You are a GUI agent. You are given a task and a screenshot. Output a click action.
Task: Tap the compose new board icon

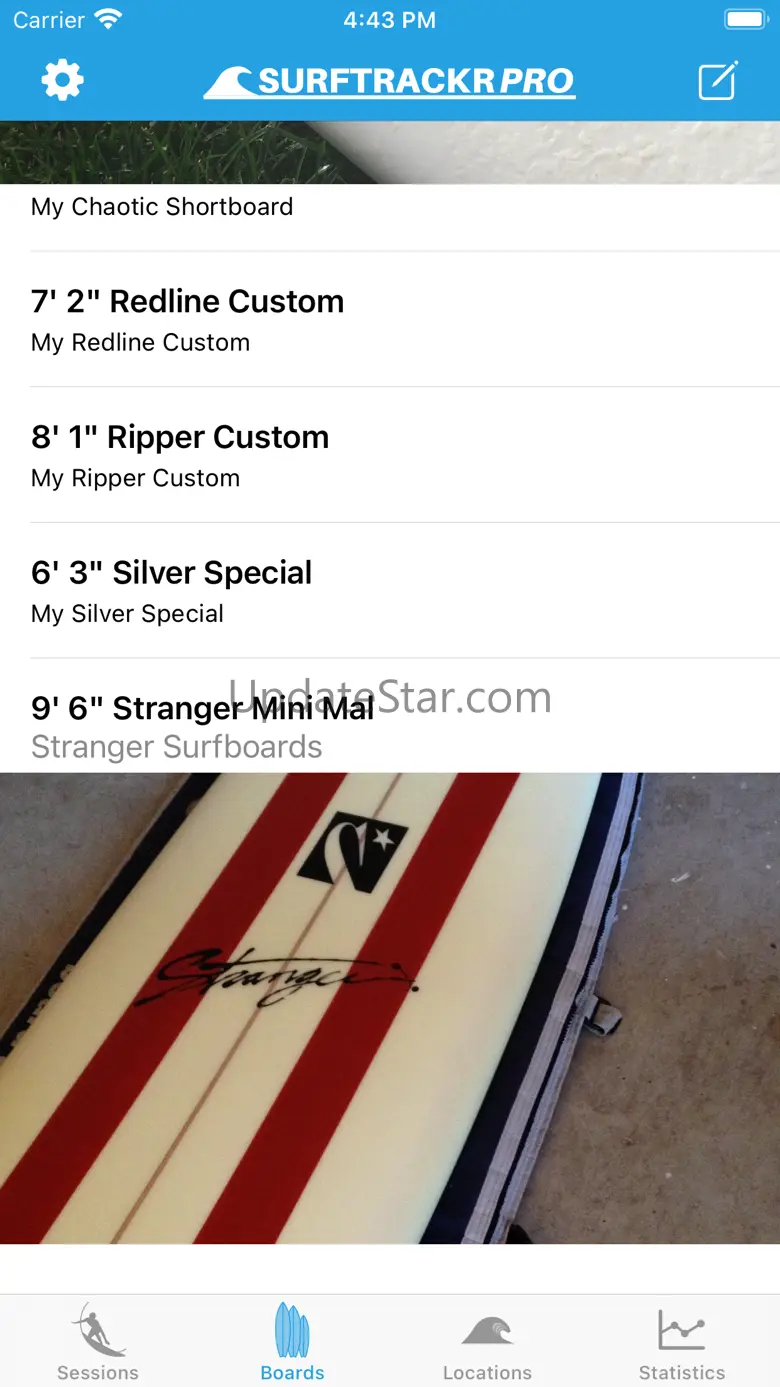[718, 80]
